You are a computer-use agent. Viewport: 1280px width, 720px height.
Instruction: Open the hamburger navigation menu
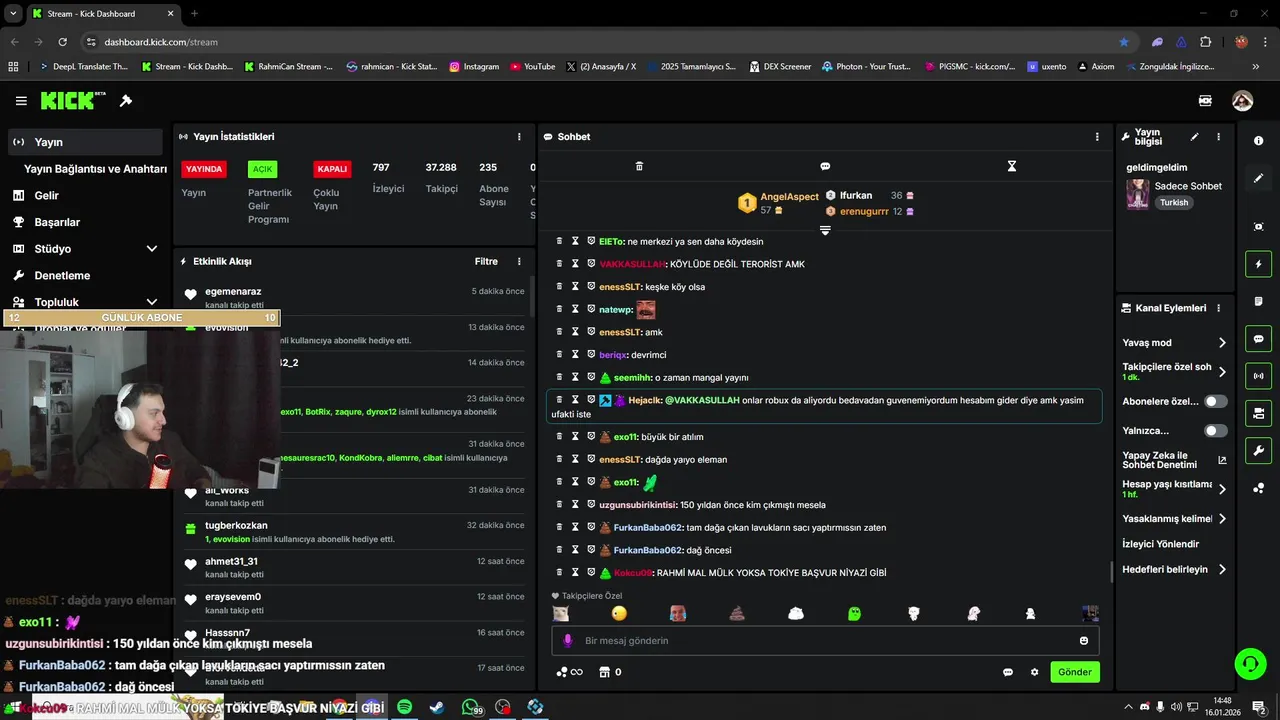click(21, 101)
